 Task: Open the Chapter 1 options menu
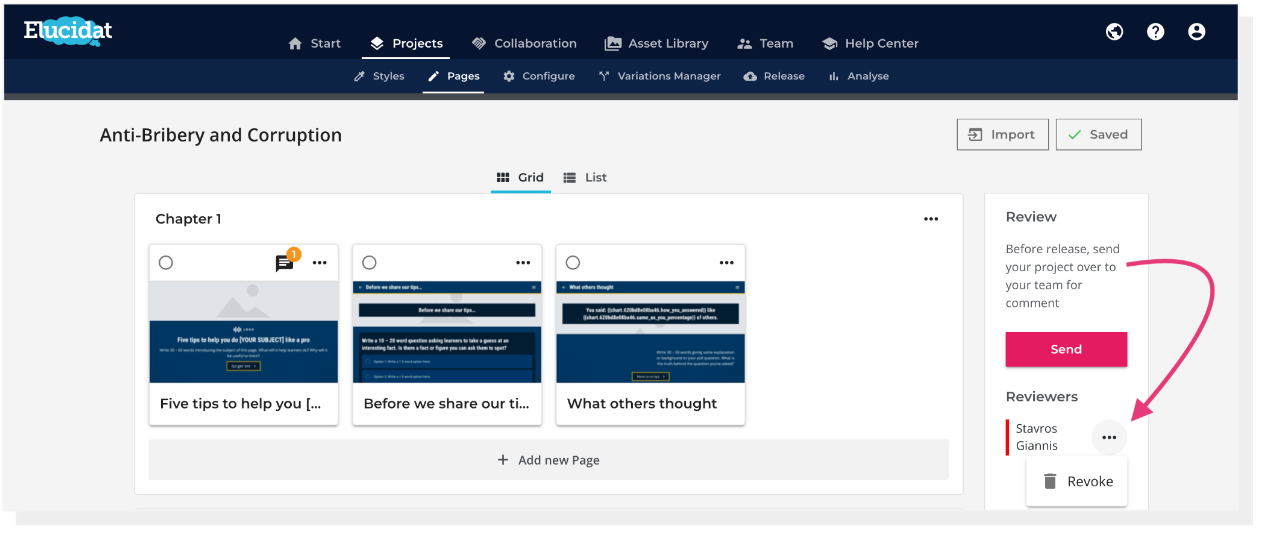931,219
